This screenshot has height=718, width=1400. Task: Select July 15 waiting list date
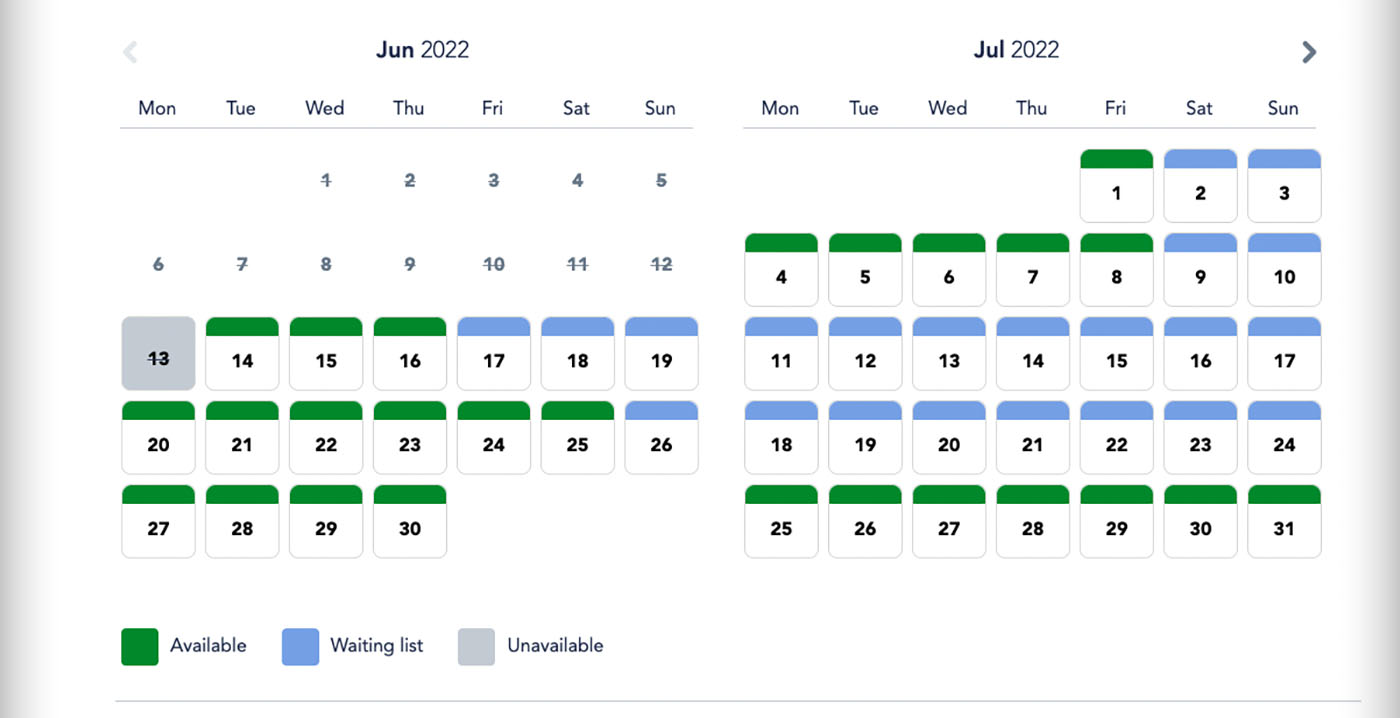tap(1117, 353)
